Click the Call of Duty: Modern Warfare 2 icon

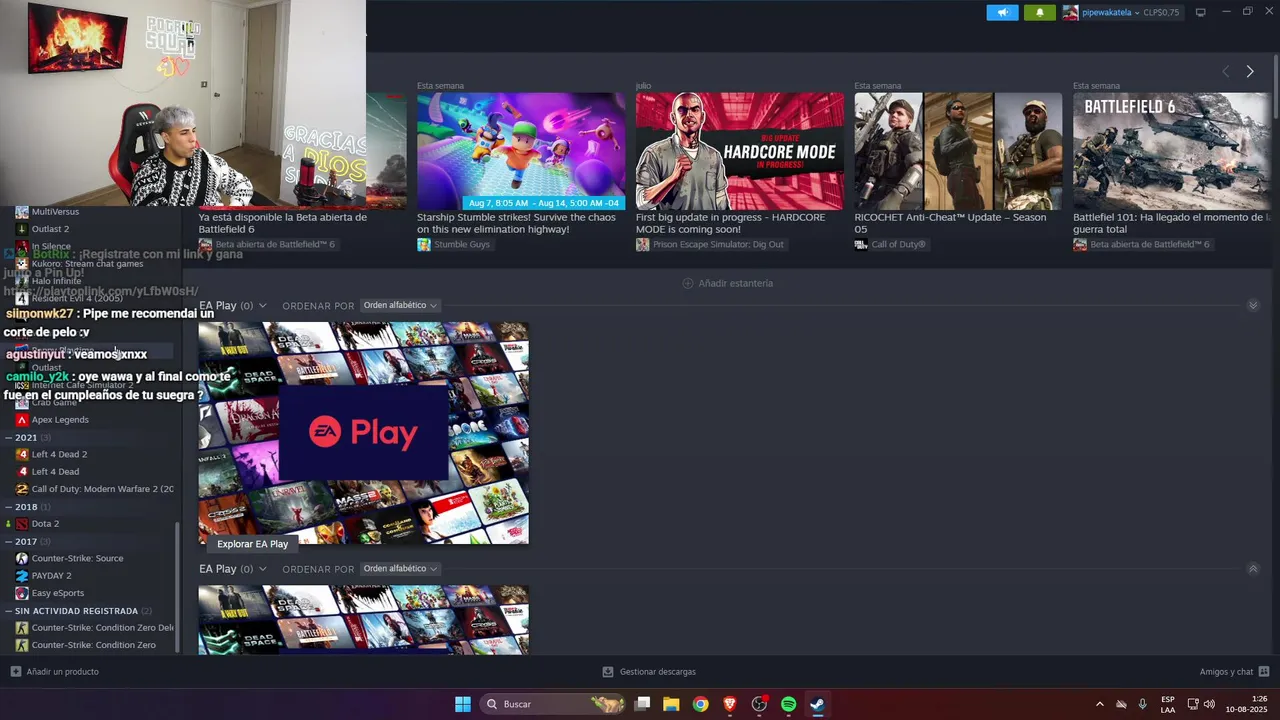(22, 489)
